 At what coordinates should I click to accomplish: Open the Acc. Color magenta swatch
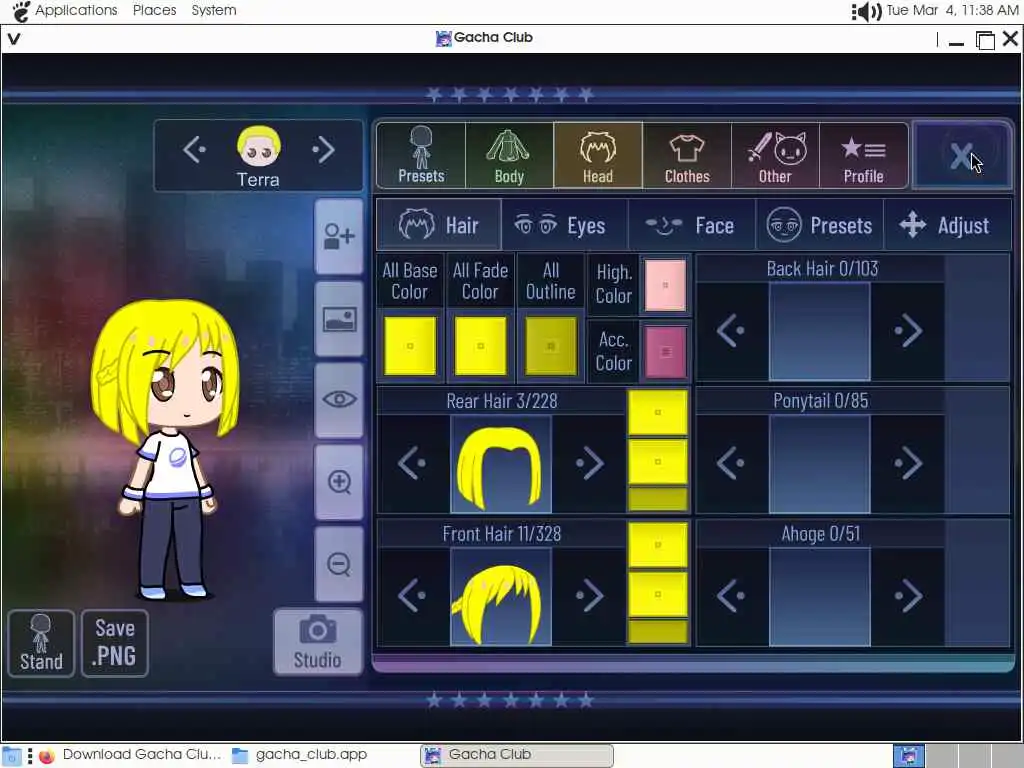click(x=665, y=352)
